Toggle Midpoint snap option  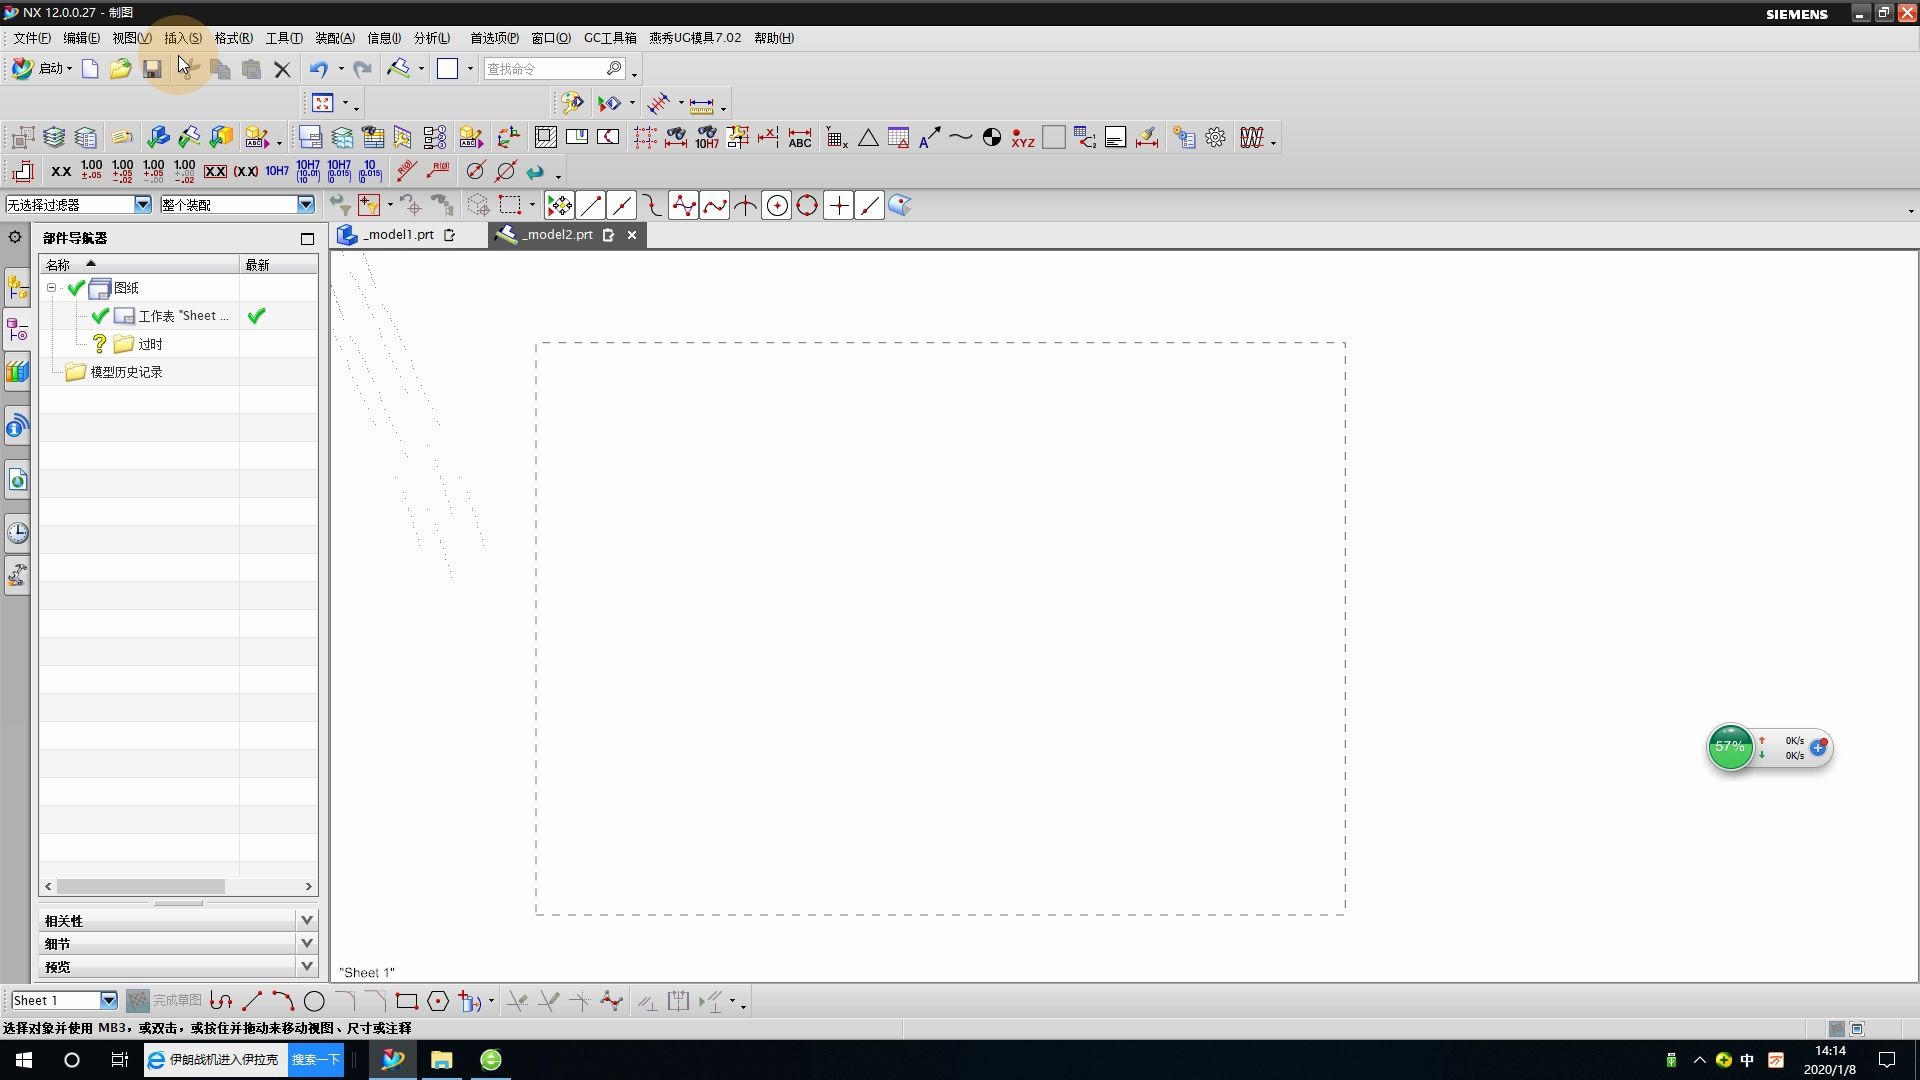click(621, 206)
